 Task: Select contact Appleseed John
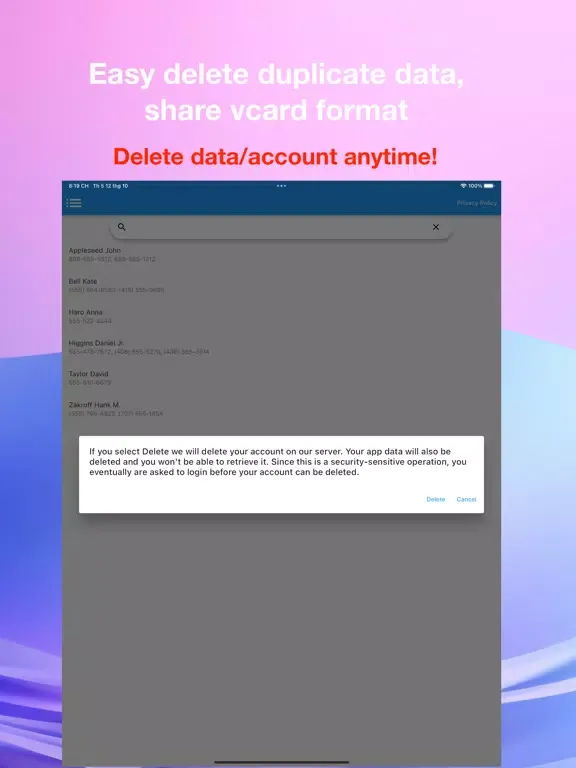281,255
